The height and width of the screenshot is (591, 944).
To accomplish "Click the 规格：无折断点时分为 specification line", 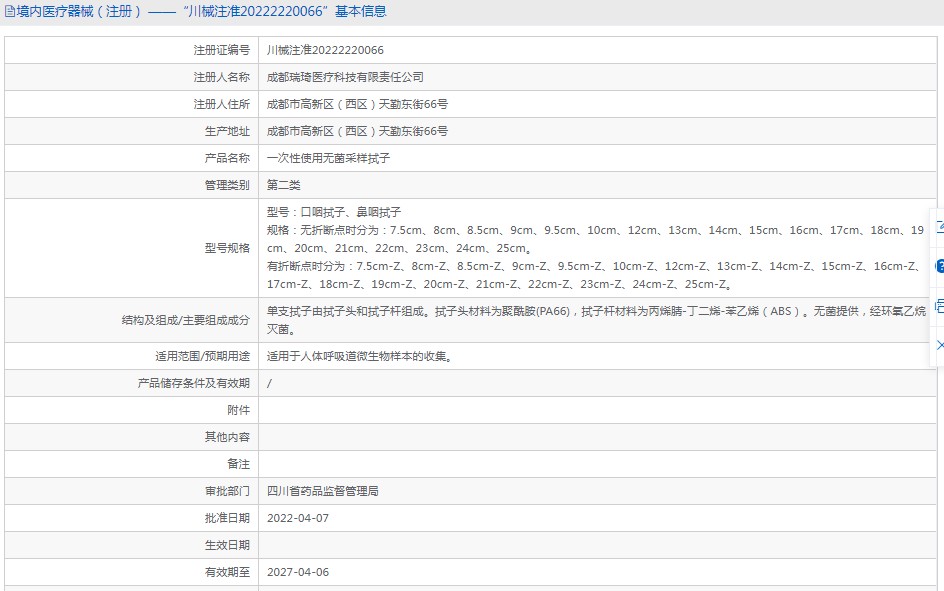I will coord(595,239).
